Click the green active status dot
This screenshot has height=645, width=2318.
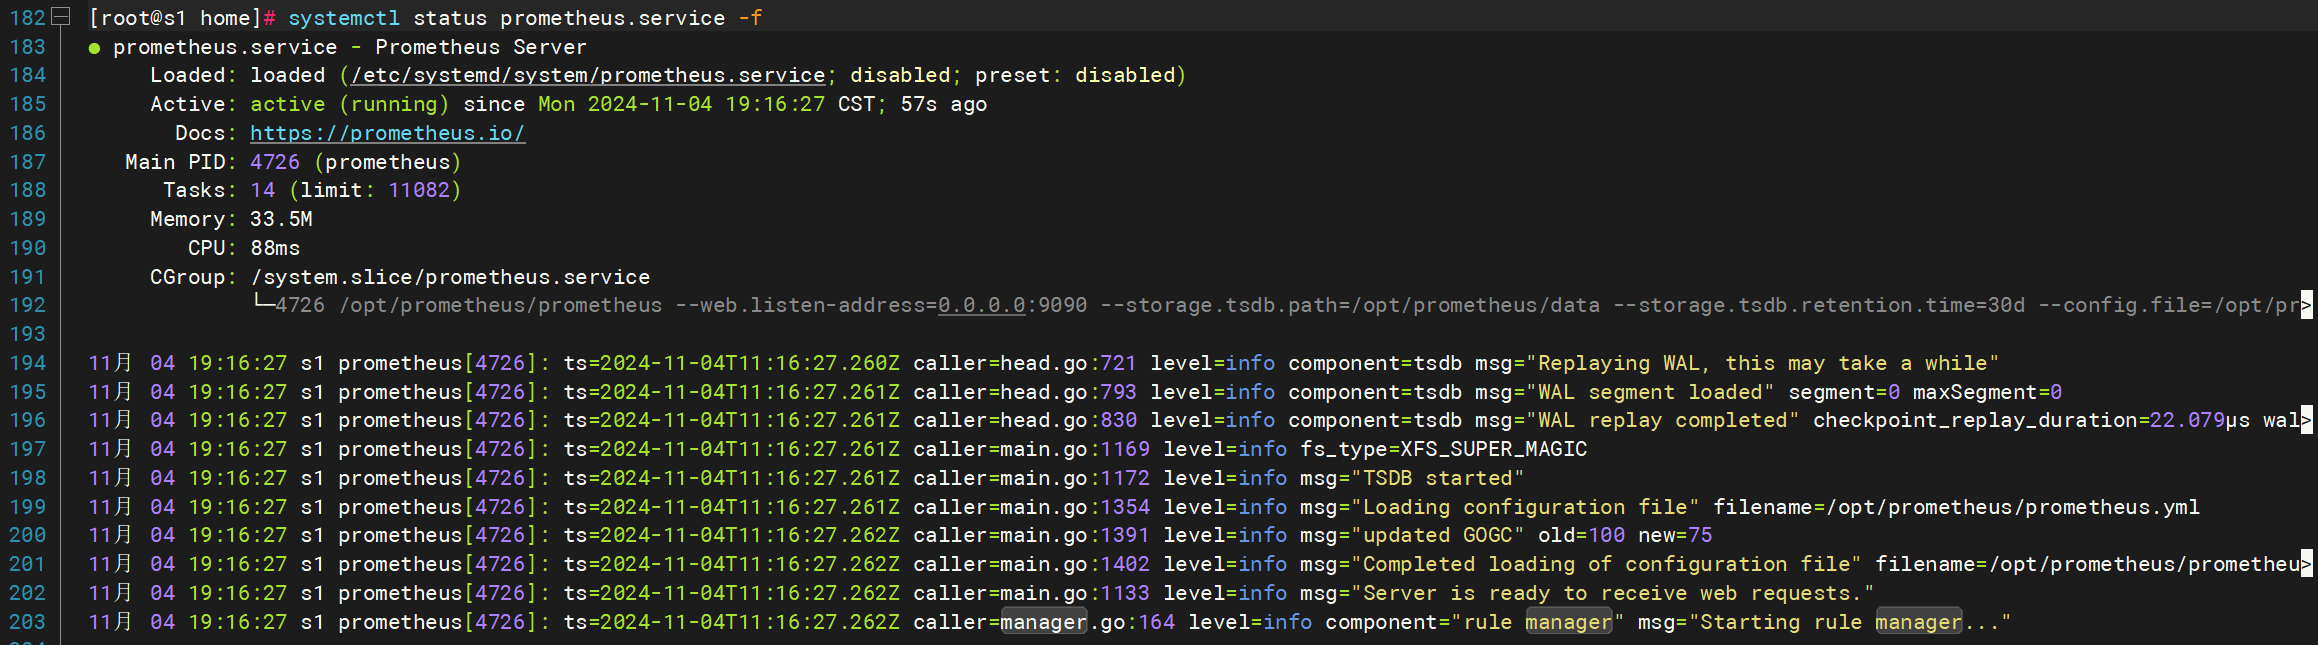coord(94,48)
